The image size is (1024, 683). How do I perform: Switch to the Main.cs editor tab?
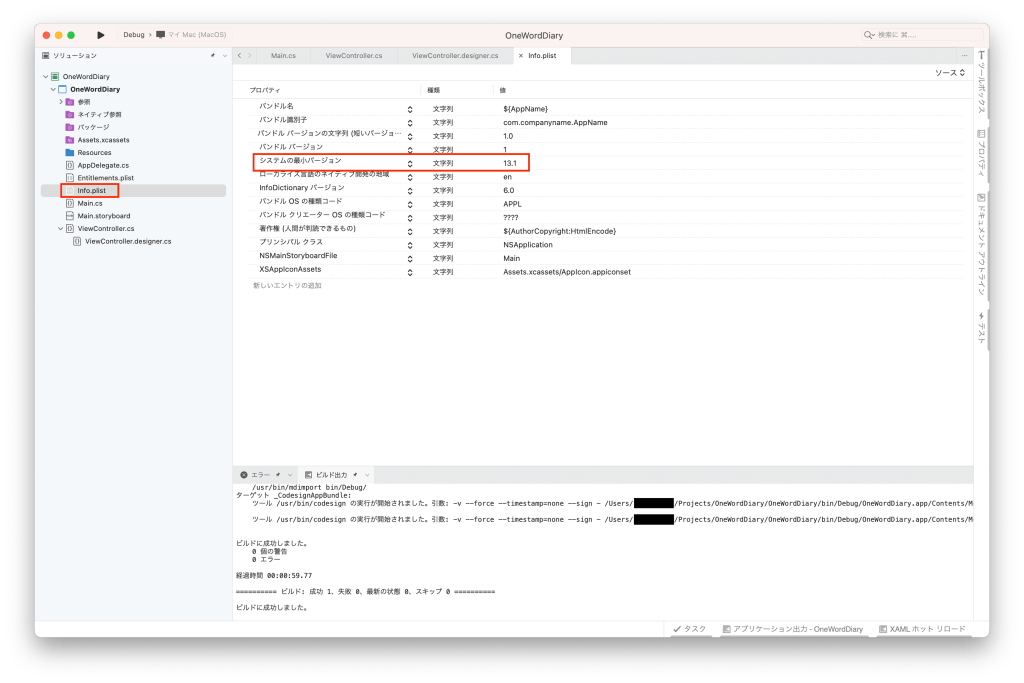coord(283,56)
